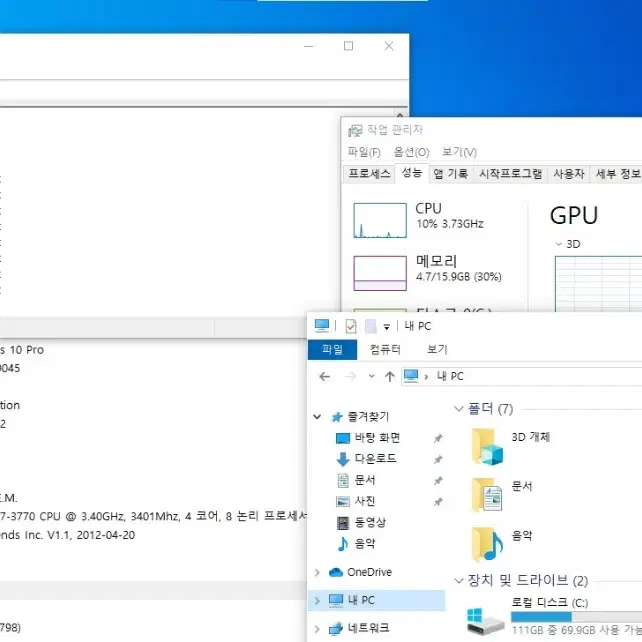
Task: Open Task Manager 보기(V) menu
Action: pos(459,152)
